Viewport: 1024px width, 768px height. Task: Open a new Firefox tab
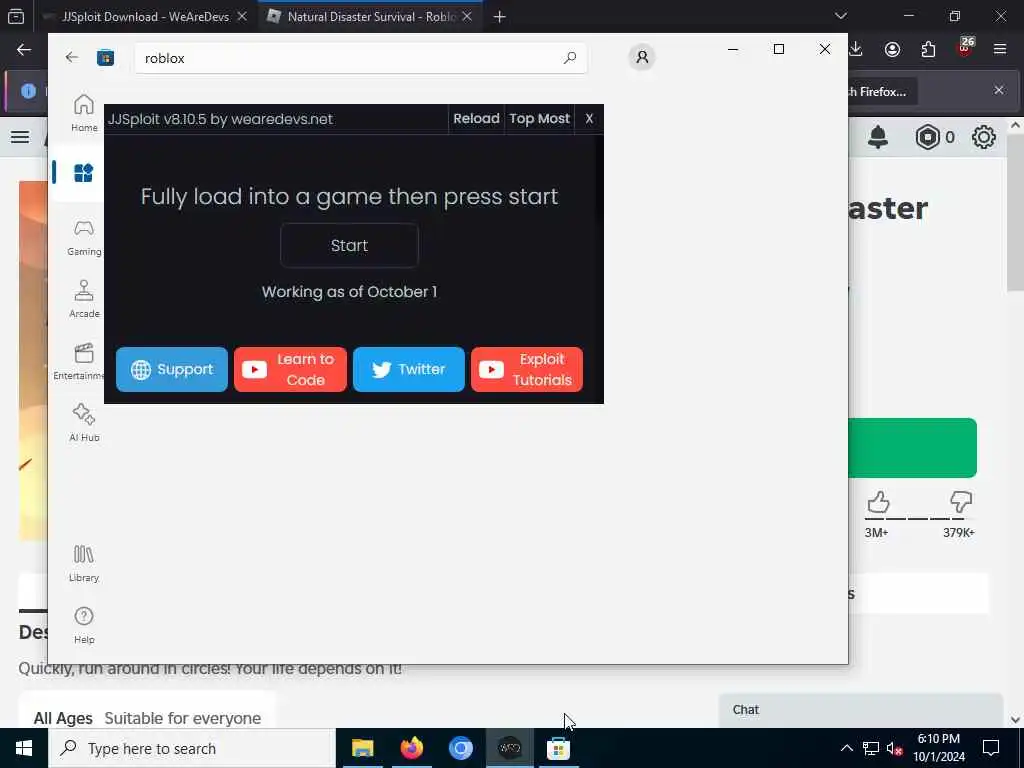500,17
